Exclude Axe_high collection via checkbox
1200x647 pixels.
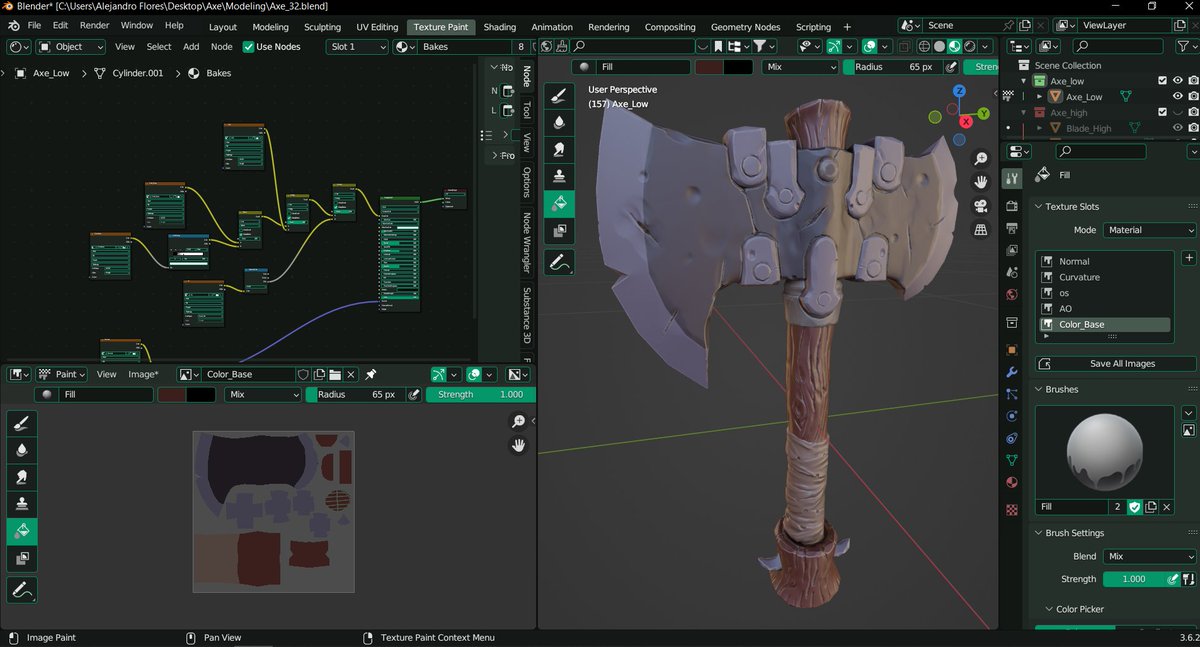pos(1162,112)
